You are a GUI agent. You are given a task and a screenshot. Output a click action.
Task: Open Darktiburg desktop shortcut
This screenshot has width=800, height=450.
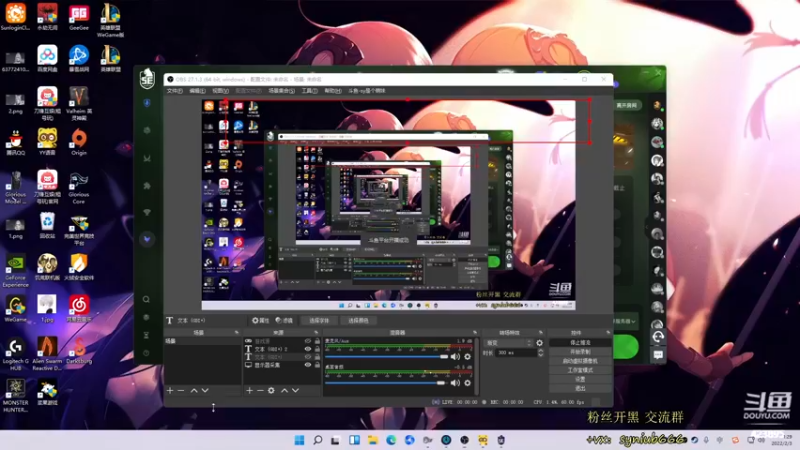(79, 351)
